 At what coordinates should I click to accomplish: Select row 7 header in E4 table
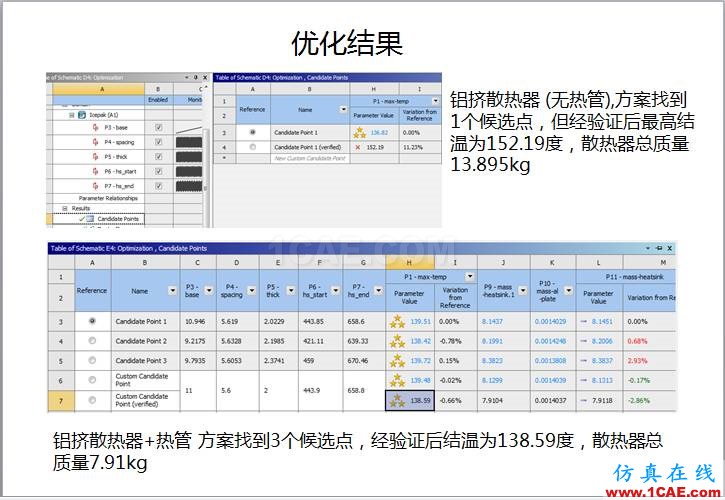point(61,401)
